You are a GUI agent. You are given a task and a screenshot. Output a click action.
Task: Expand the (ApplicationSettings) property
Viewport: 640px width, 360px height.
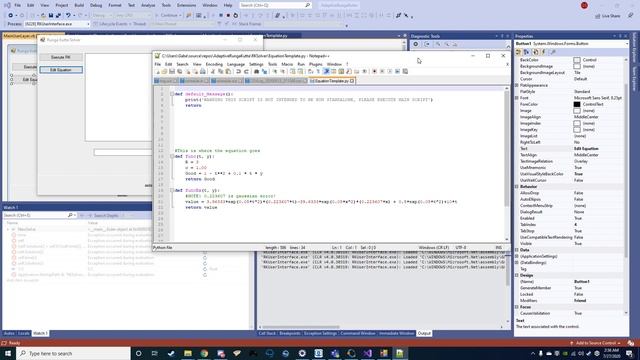coord(517,256)
